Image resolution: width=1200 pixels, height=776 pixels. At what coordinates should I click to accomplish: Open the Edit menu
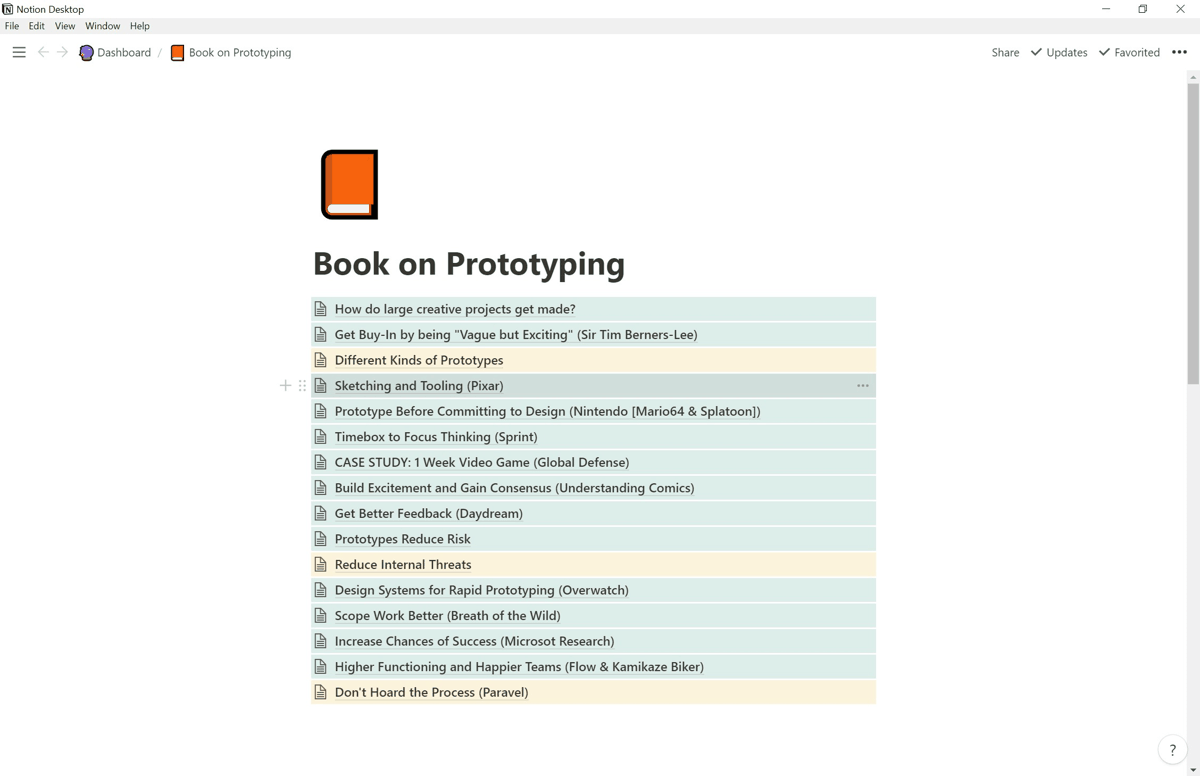37,26
